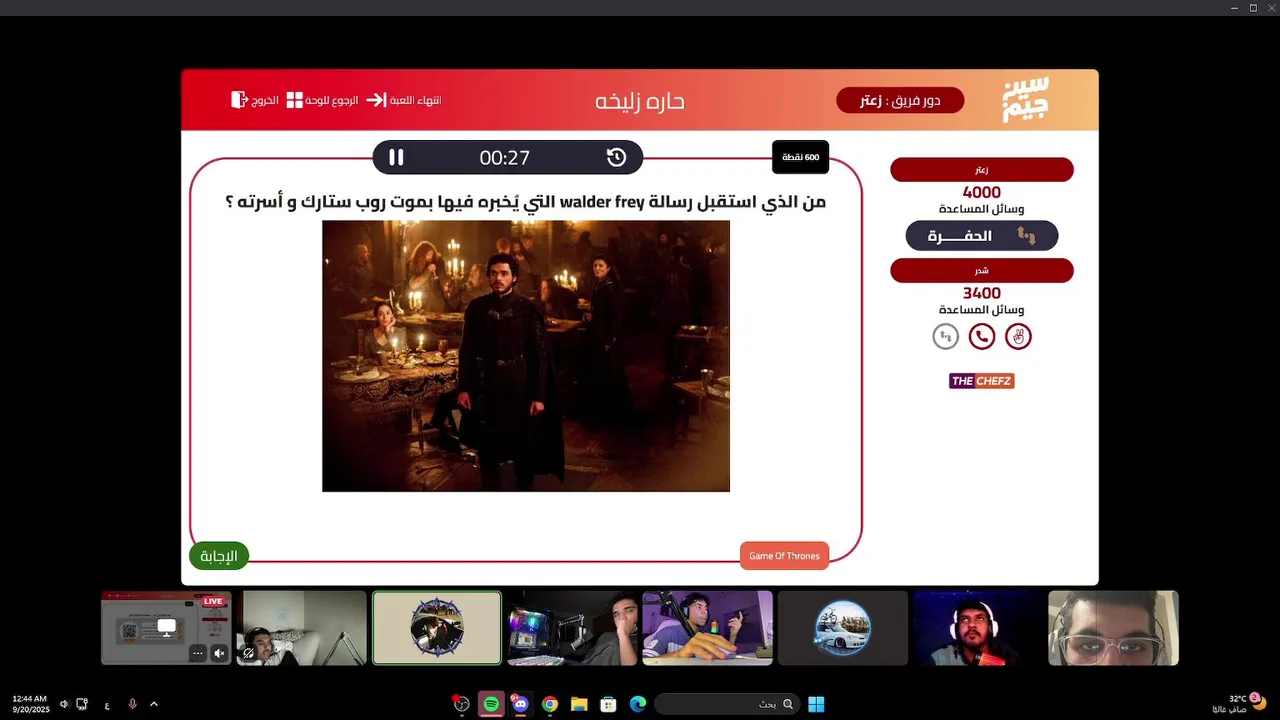Open Google Chrome from the taskbar
Image resolution: width=1280 pixels, height=720 pixels.
point(550,704)
